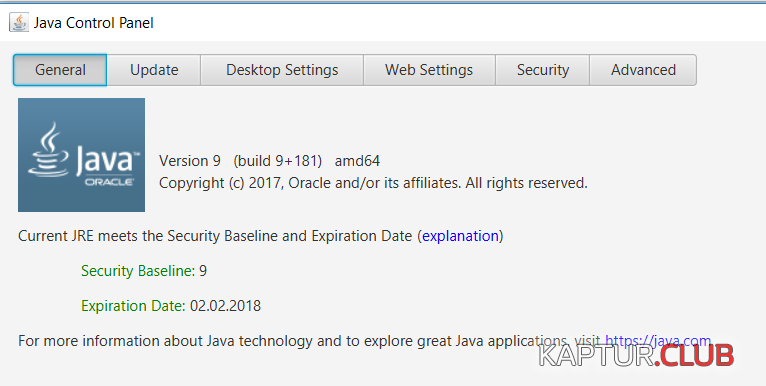Click the 'Security Baseline: 9' text
The image size is (766, 386).
[x=144, y=271]
